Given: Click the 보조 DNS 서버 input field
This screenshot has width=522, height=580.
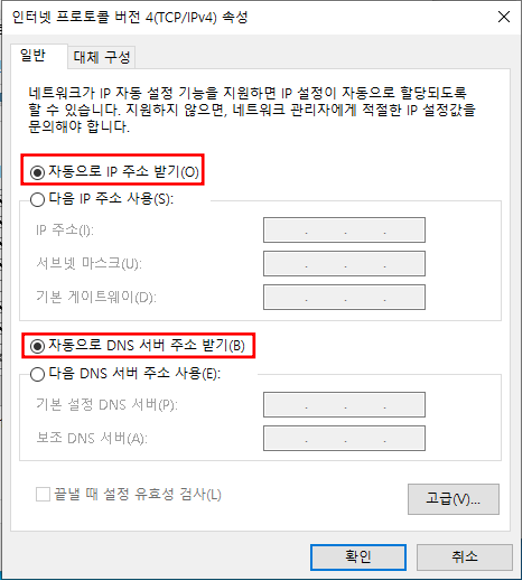Looking at the screenshot, I should point(344,438).
